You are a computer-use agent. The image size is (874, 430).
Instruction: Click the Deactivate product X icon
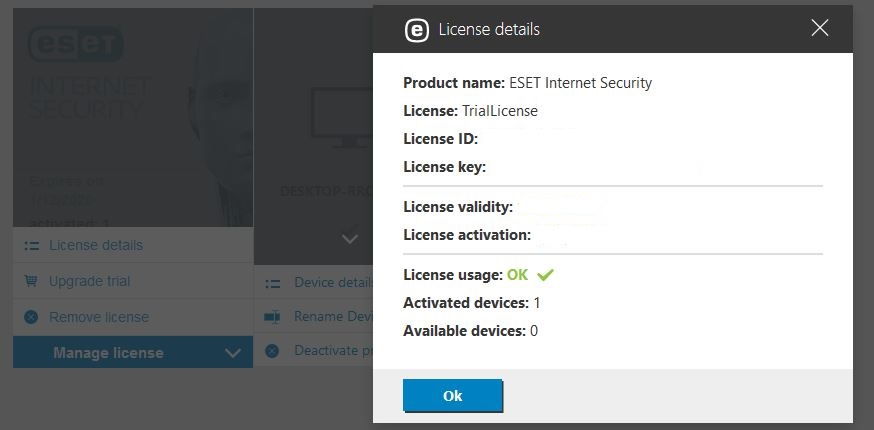tap(273, 351)
